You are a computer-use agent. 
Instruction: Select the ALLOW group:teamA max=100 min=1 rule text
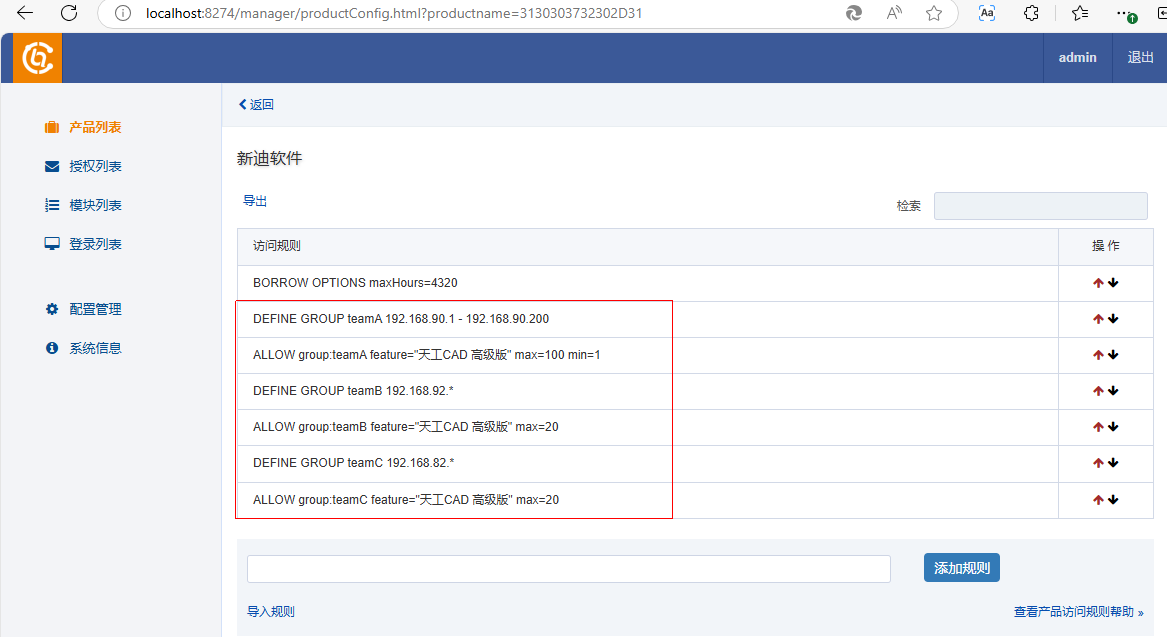tap(426, 355)
